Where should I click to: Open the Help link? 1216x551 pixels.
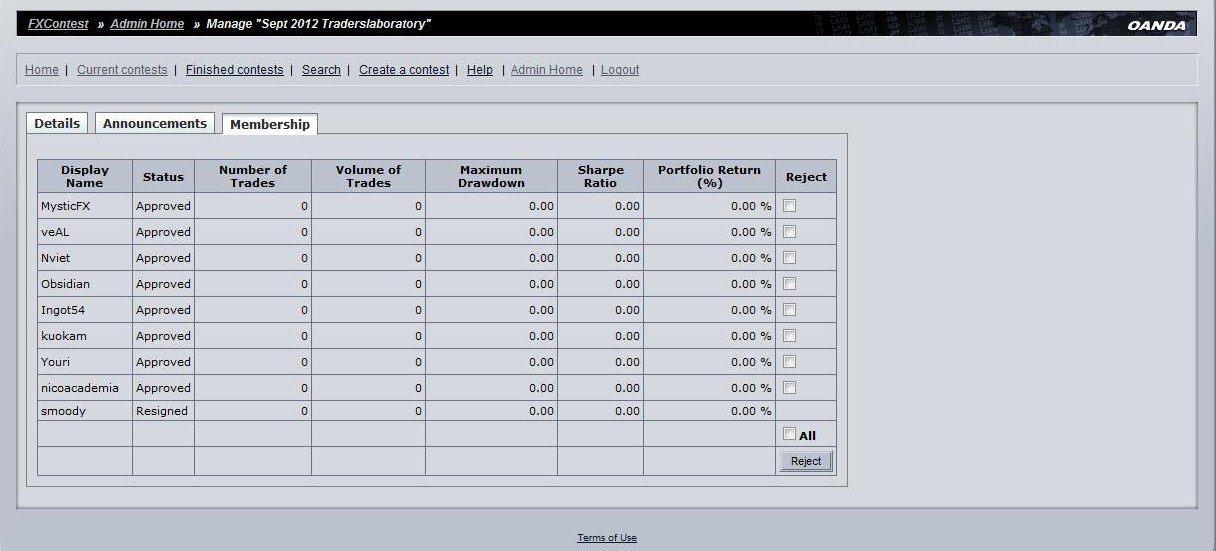(x=480, y=70)
